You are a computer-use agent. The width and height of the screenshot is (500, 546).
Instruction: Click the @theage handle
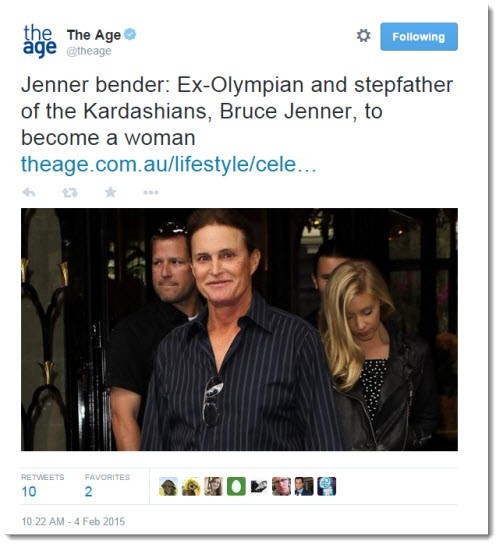click(x=89, y=51)
